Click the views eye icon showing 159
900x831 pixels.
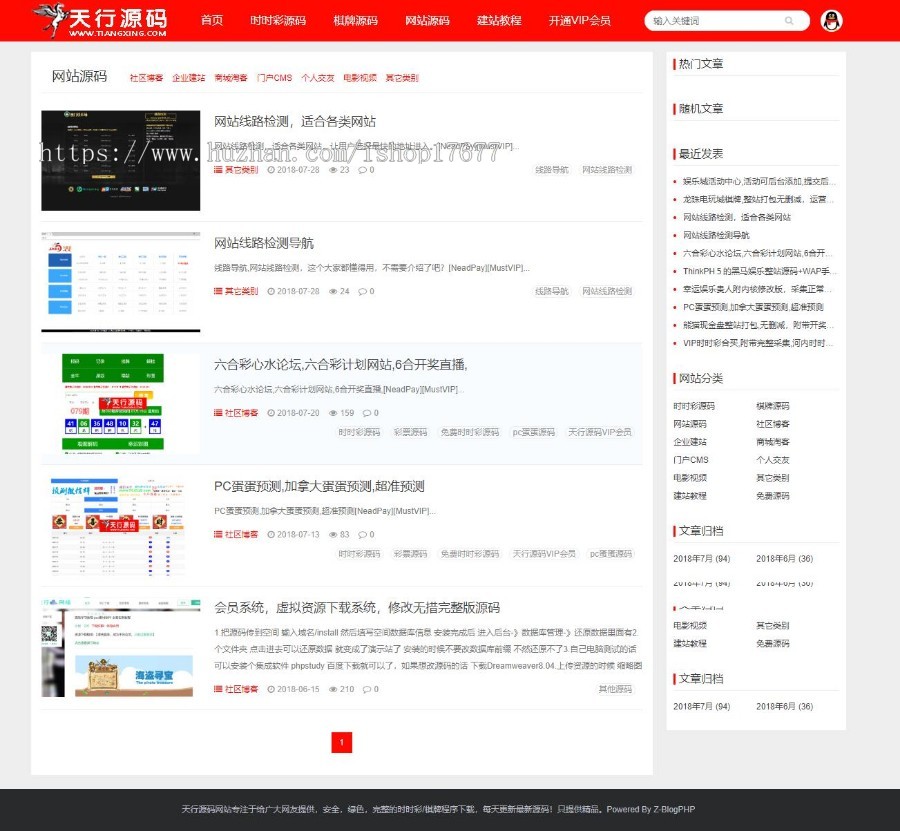coord(333,413)
